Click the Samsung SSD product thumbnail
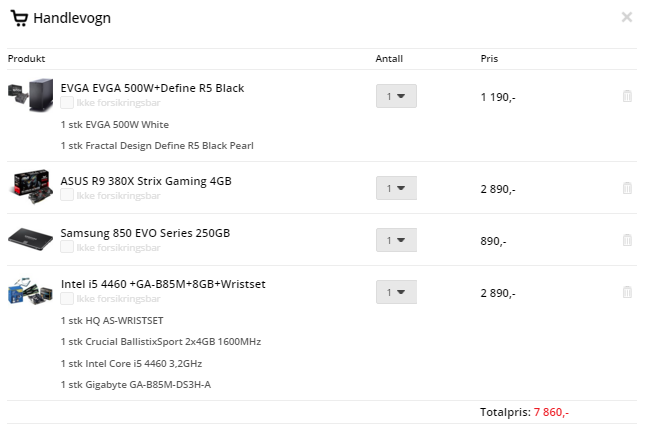647x435 pixels. click(31, 239)
